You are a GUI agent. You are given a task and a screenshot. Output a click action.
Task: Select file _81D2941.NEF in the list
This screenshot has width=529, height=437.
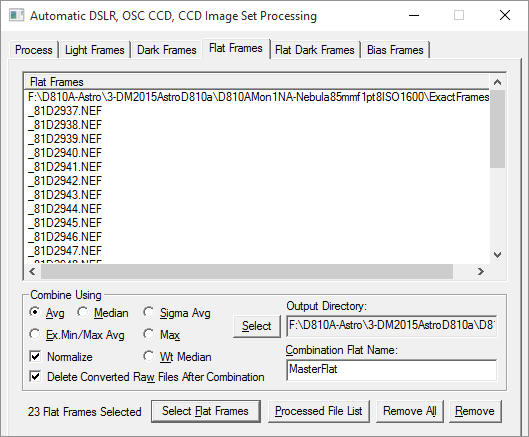click(x=65, y=167)
